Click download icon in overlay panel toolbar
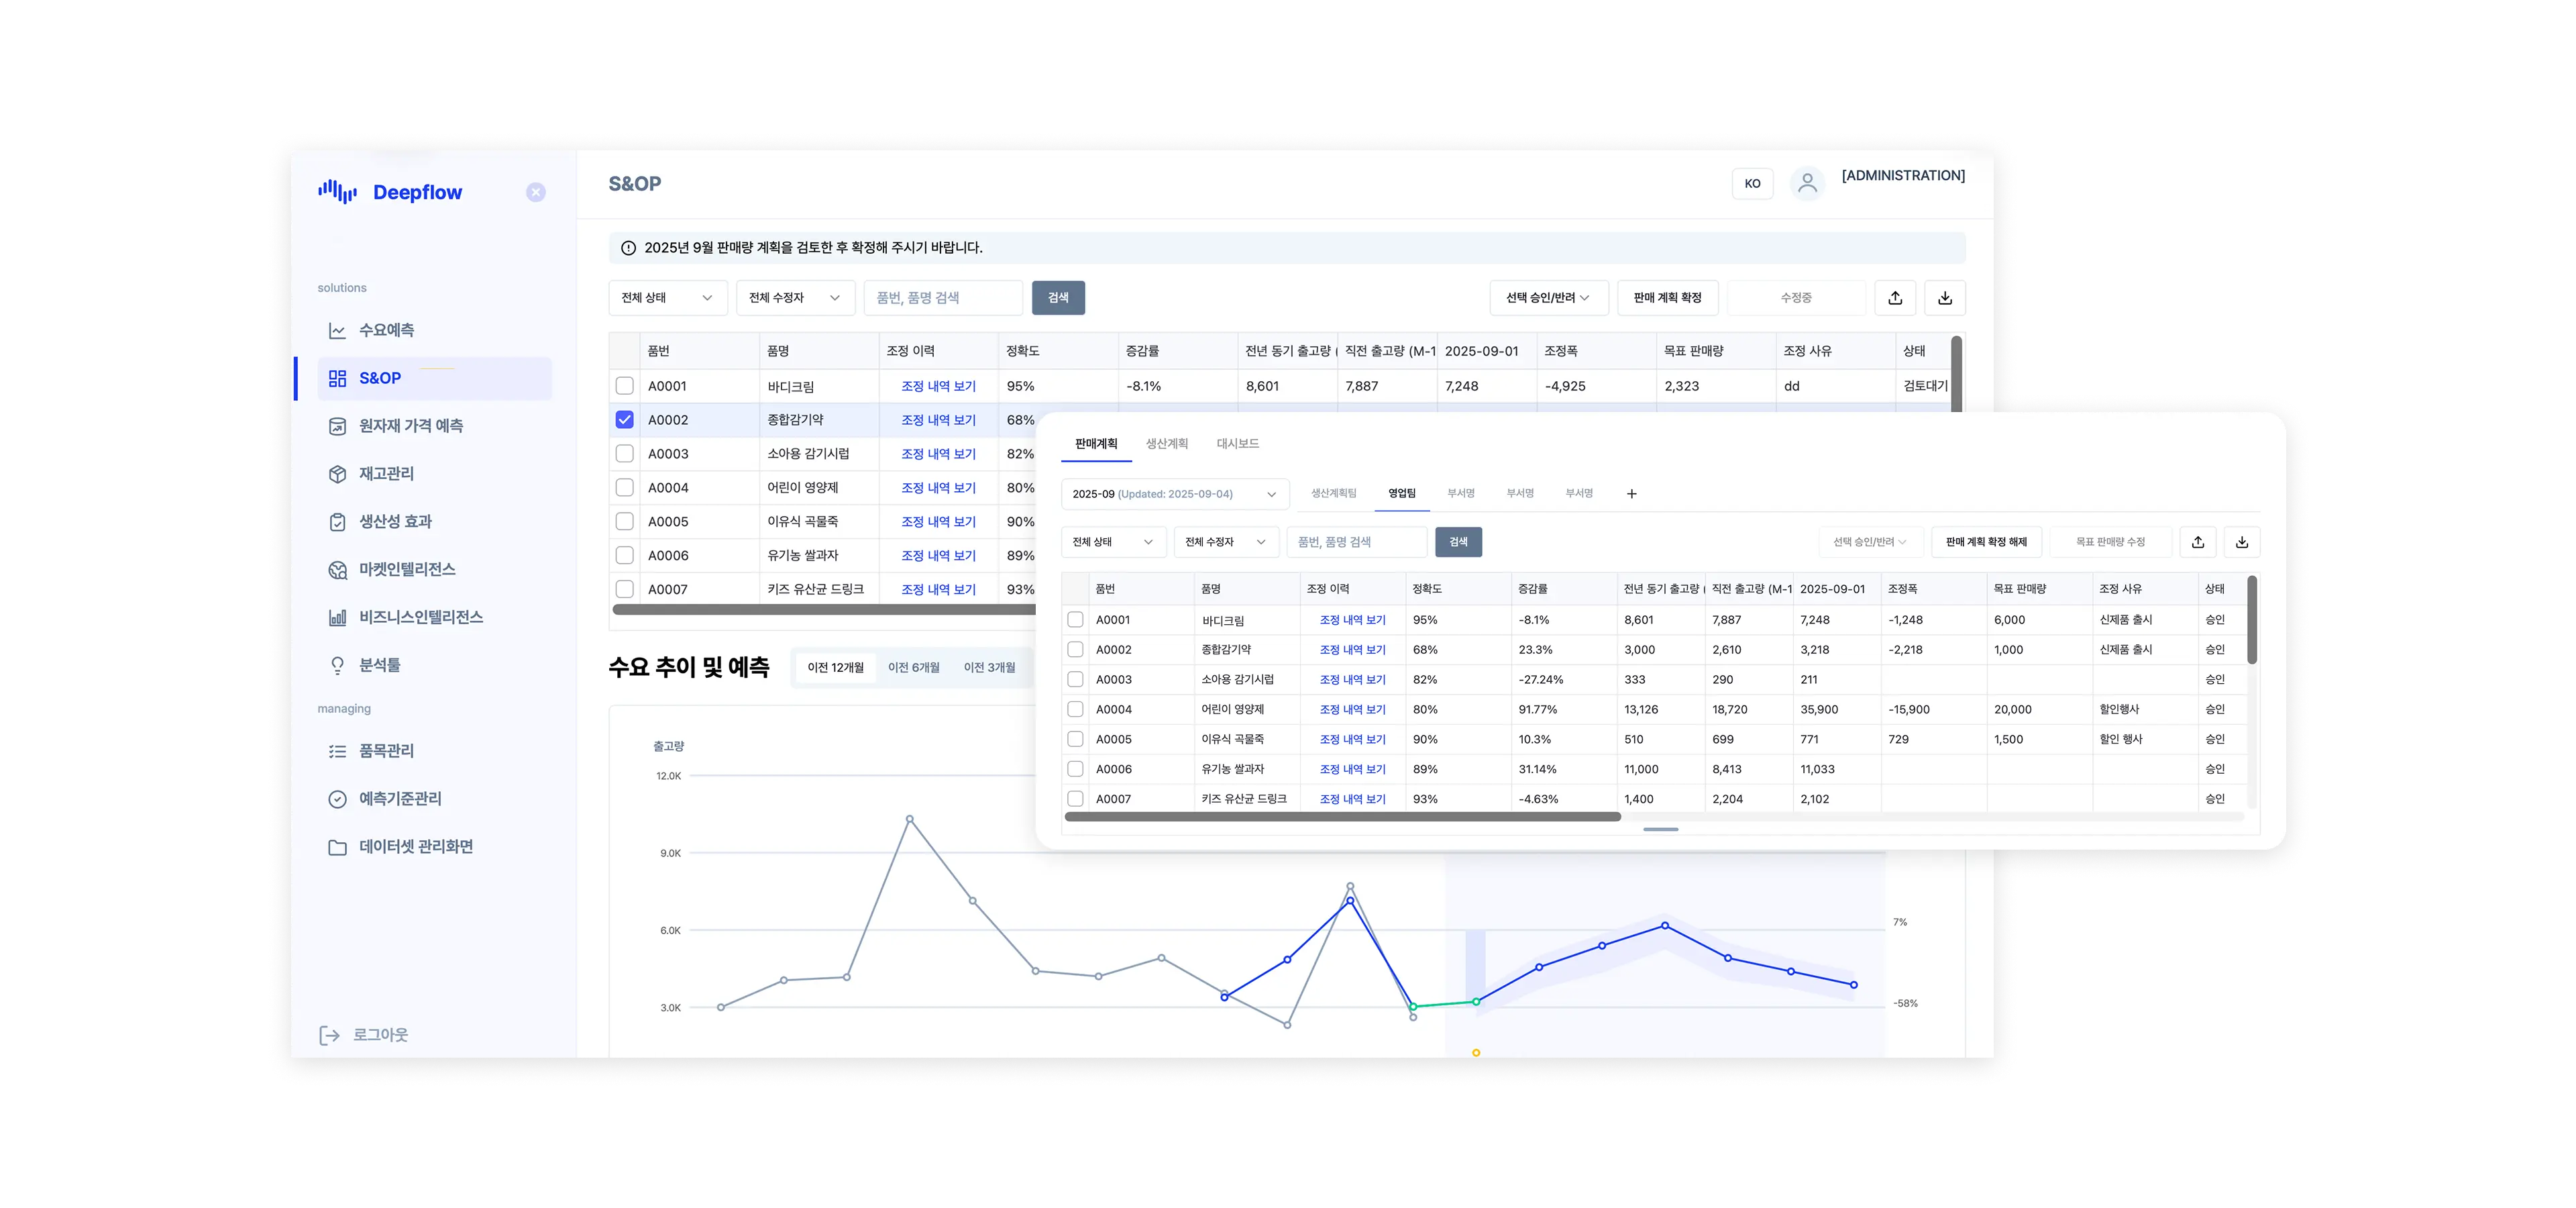Viewport: 2576px width, 1208px height. point(2242,542)
